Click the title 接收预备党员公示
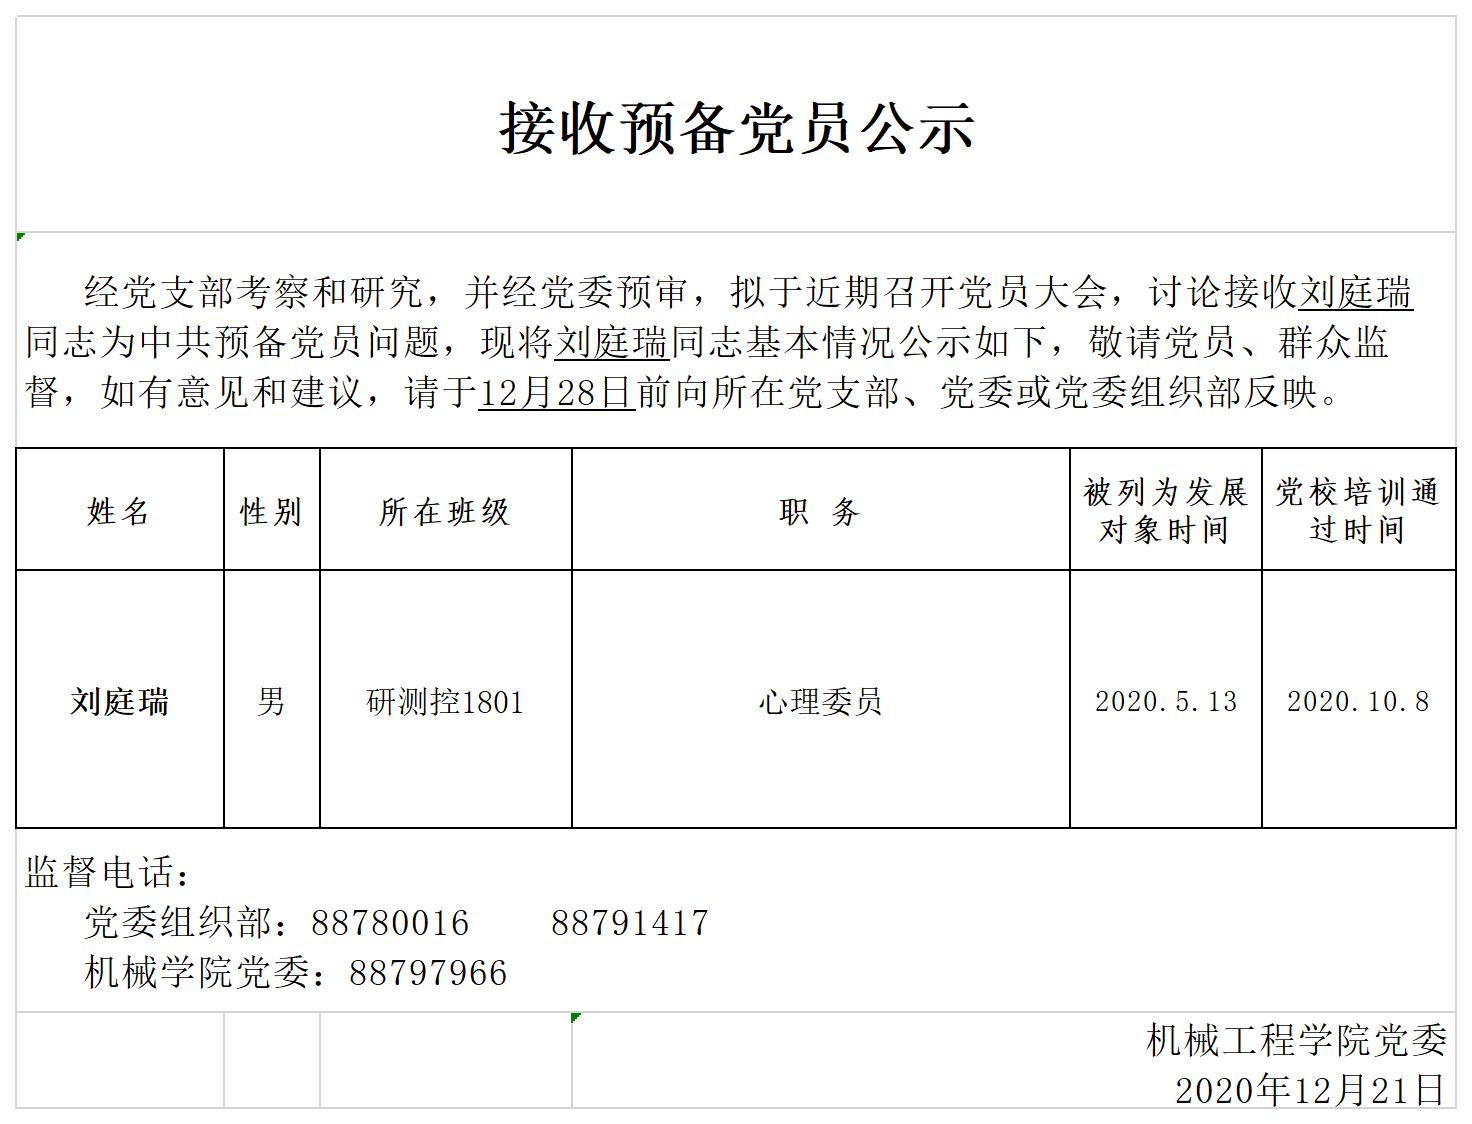This screenshot has width=1472, height=1124. (737, 129)
